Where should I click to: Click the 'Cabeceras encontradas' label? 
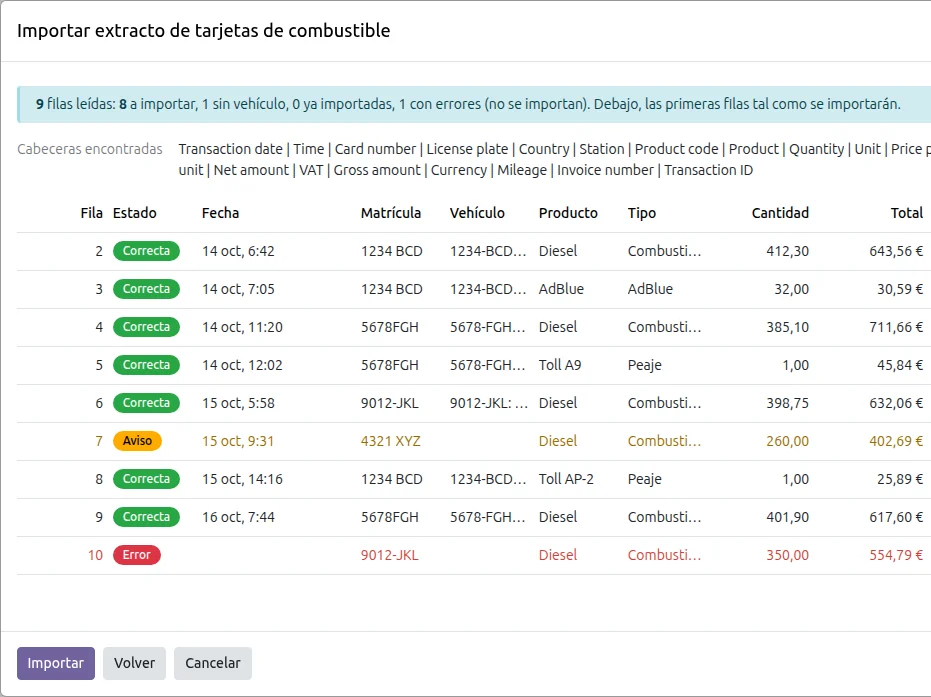[90, 149]
